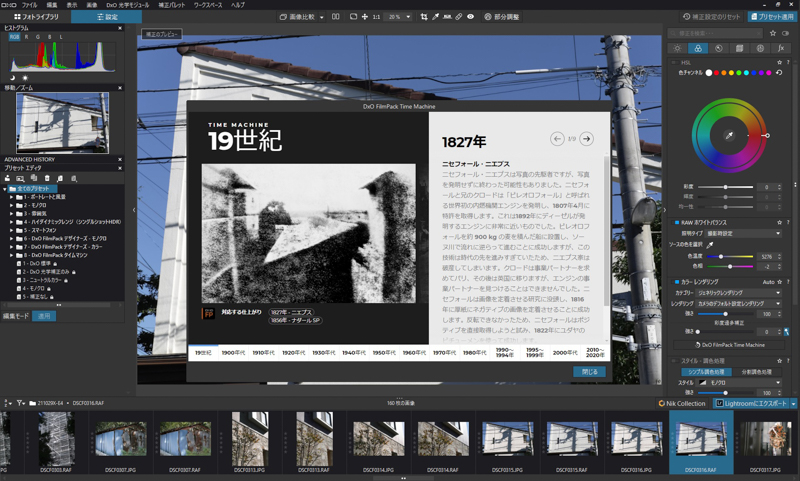Viewport: 800px width, 481px height.
Task: Click the DxO FilmPack Time Machine button
Action: pyautogui.click(x=730, y=345)
